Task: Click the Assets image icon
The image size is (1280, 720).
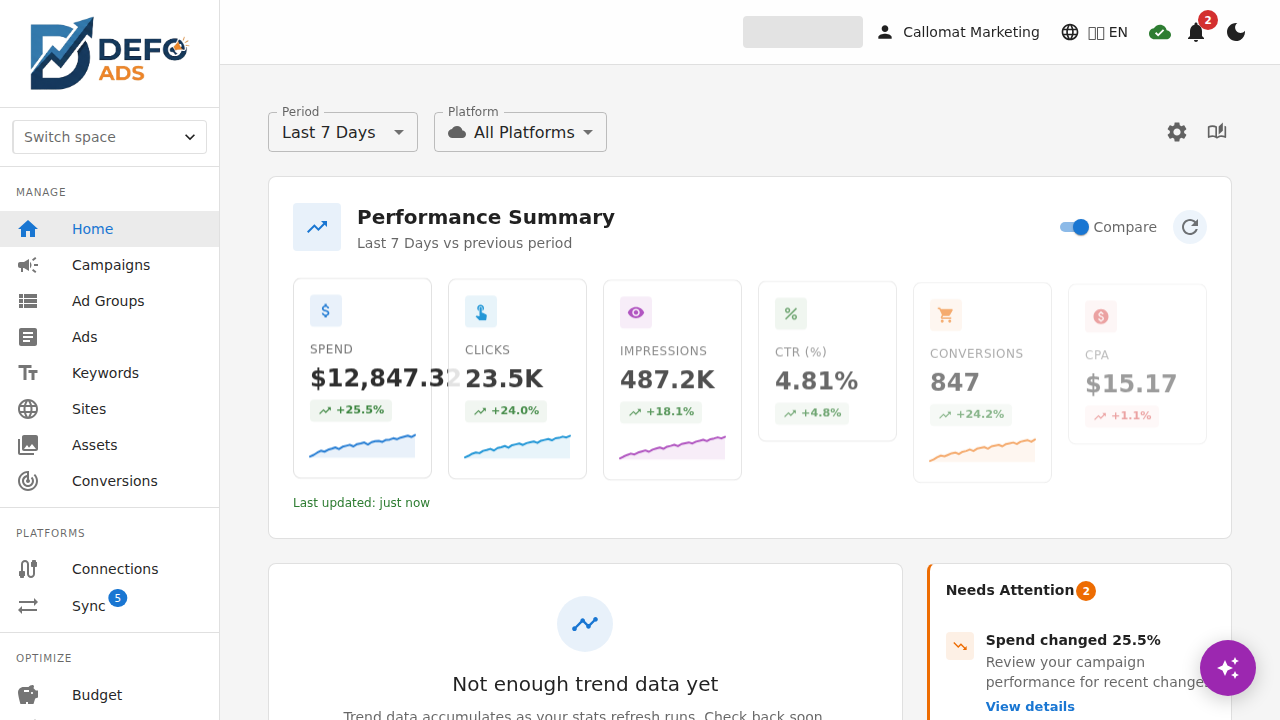Action: [x=28, y=445]
